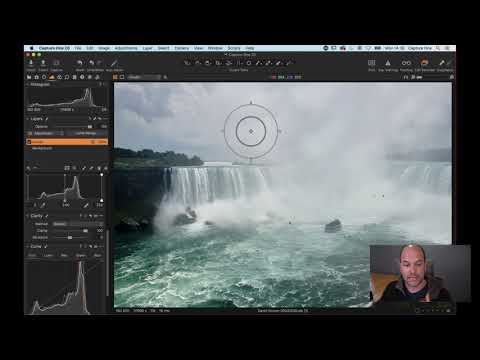Click the Capture toolbar icon

(x=56, y=63)
